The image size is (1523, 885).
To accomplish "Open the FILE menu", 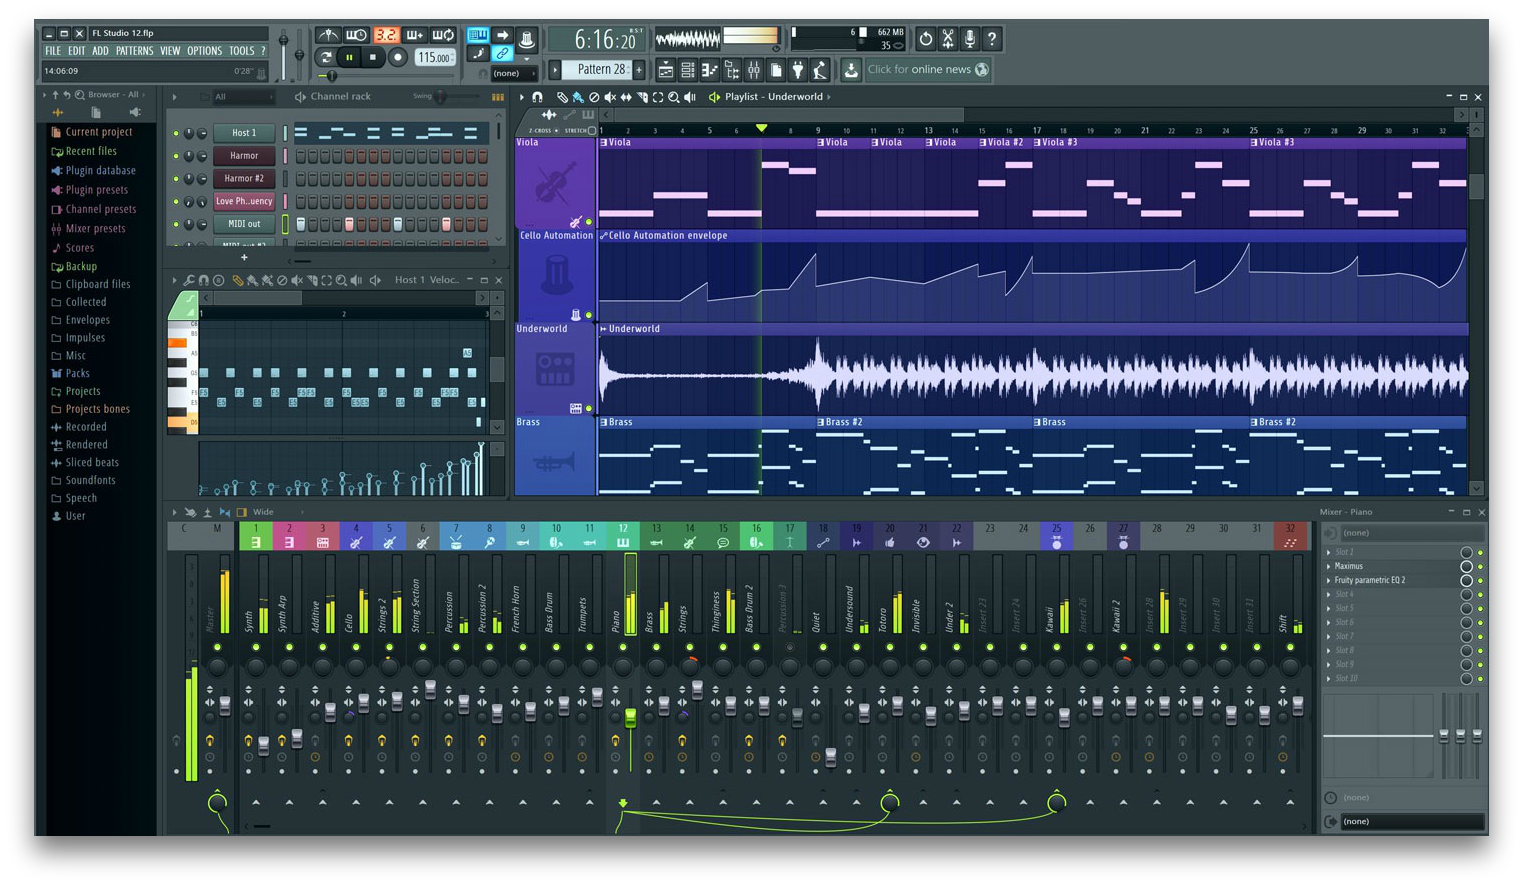I will 53,51.
